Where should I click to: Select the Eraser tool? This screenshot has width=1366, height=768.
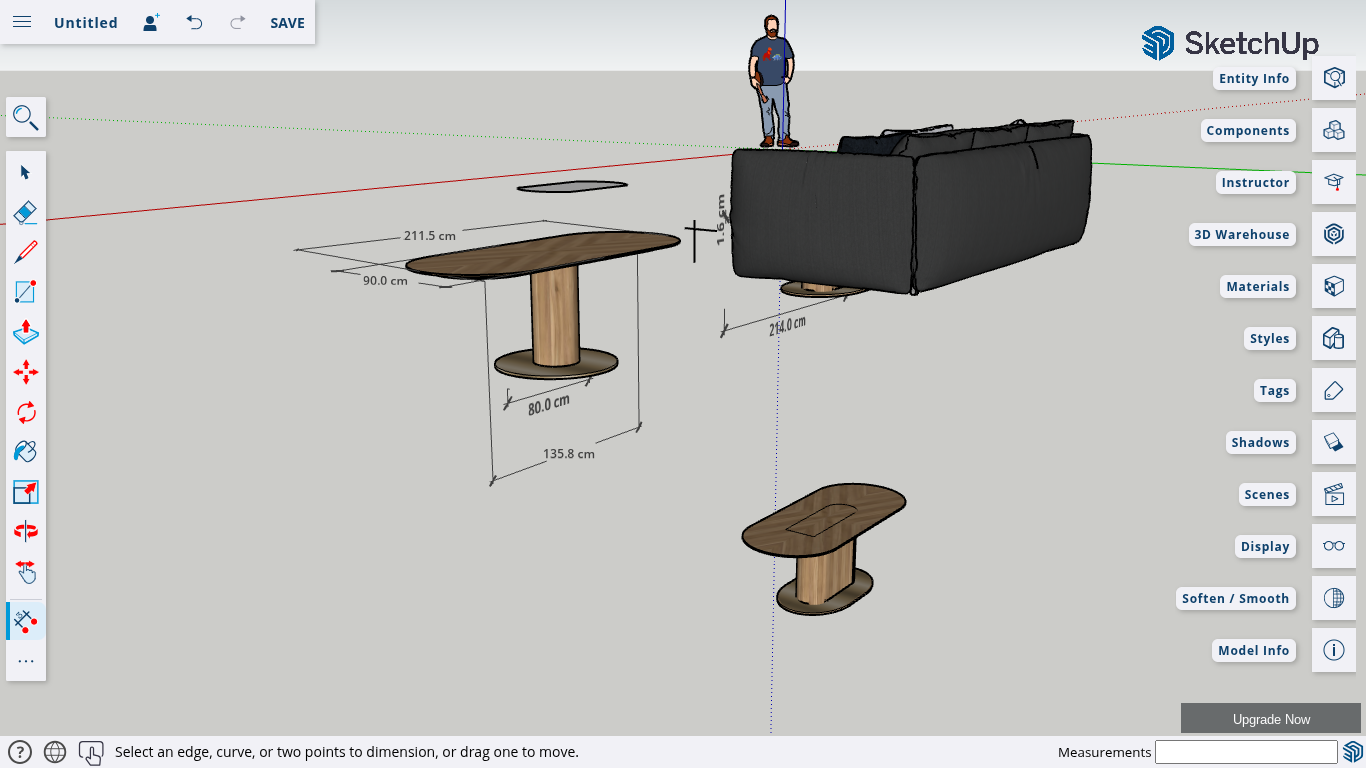(26, 212)
